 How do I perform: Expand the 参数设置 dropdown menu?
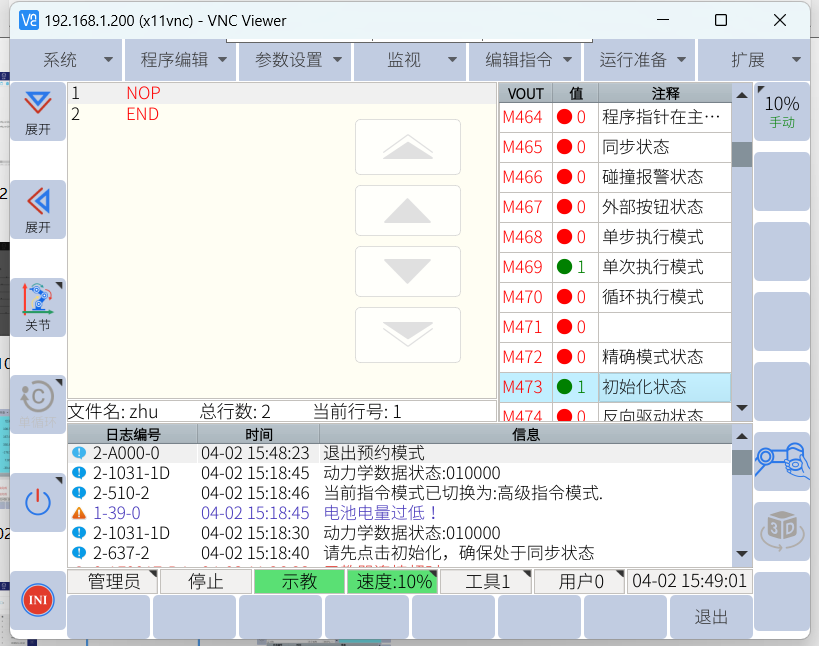tap(296, 60)
